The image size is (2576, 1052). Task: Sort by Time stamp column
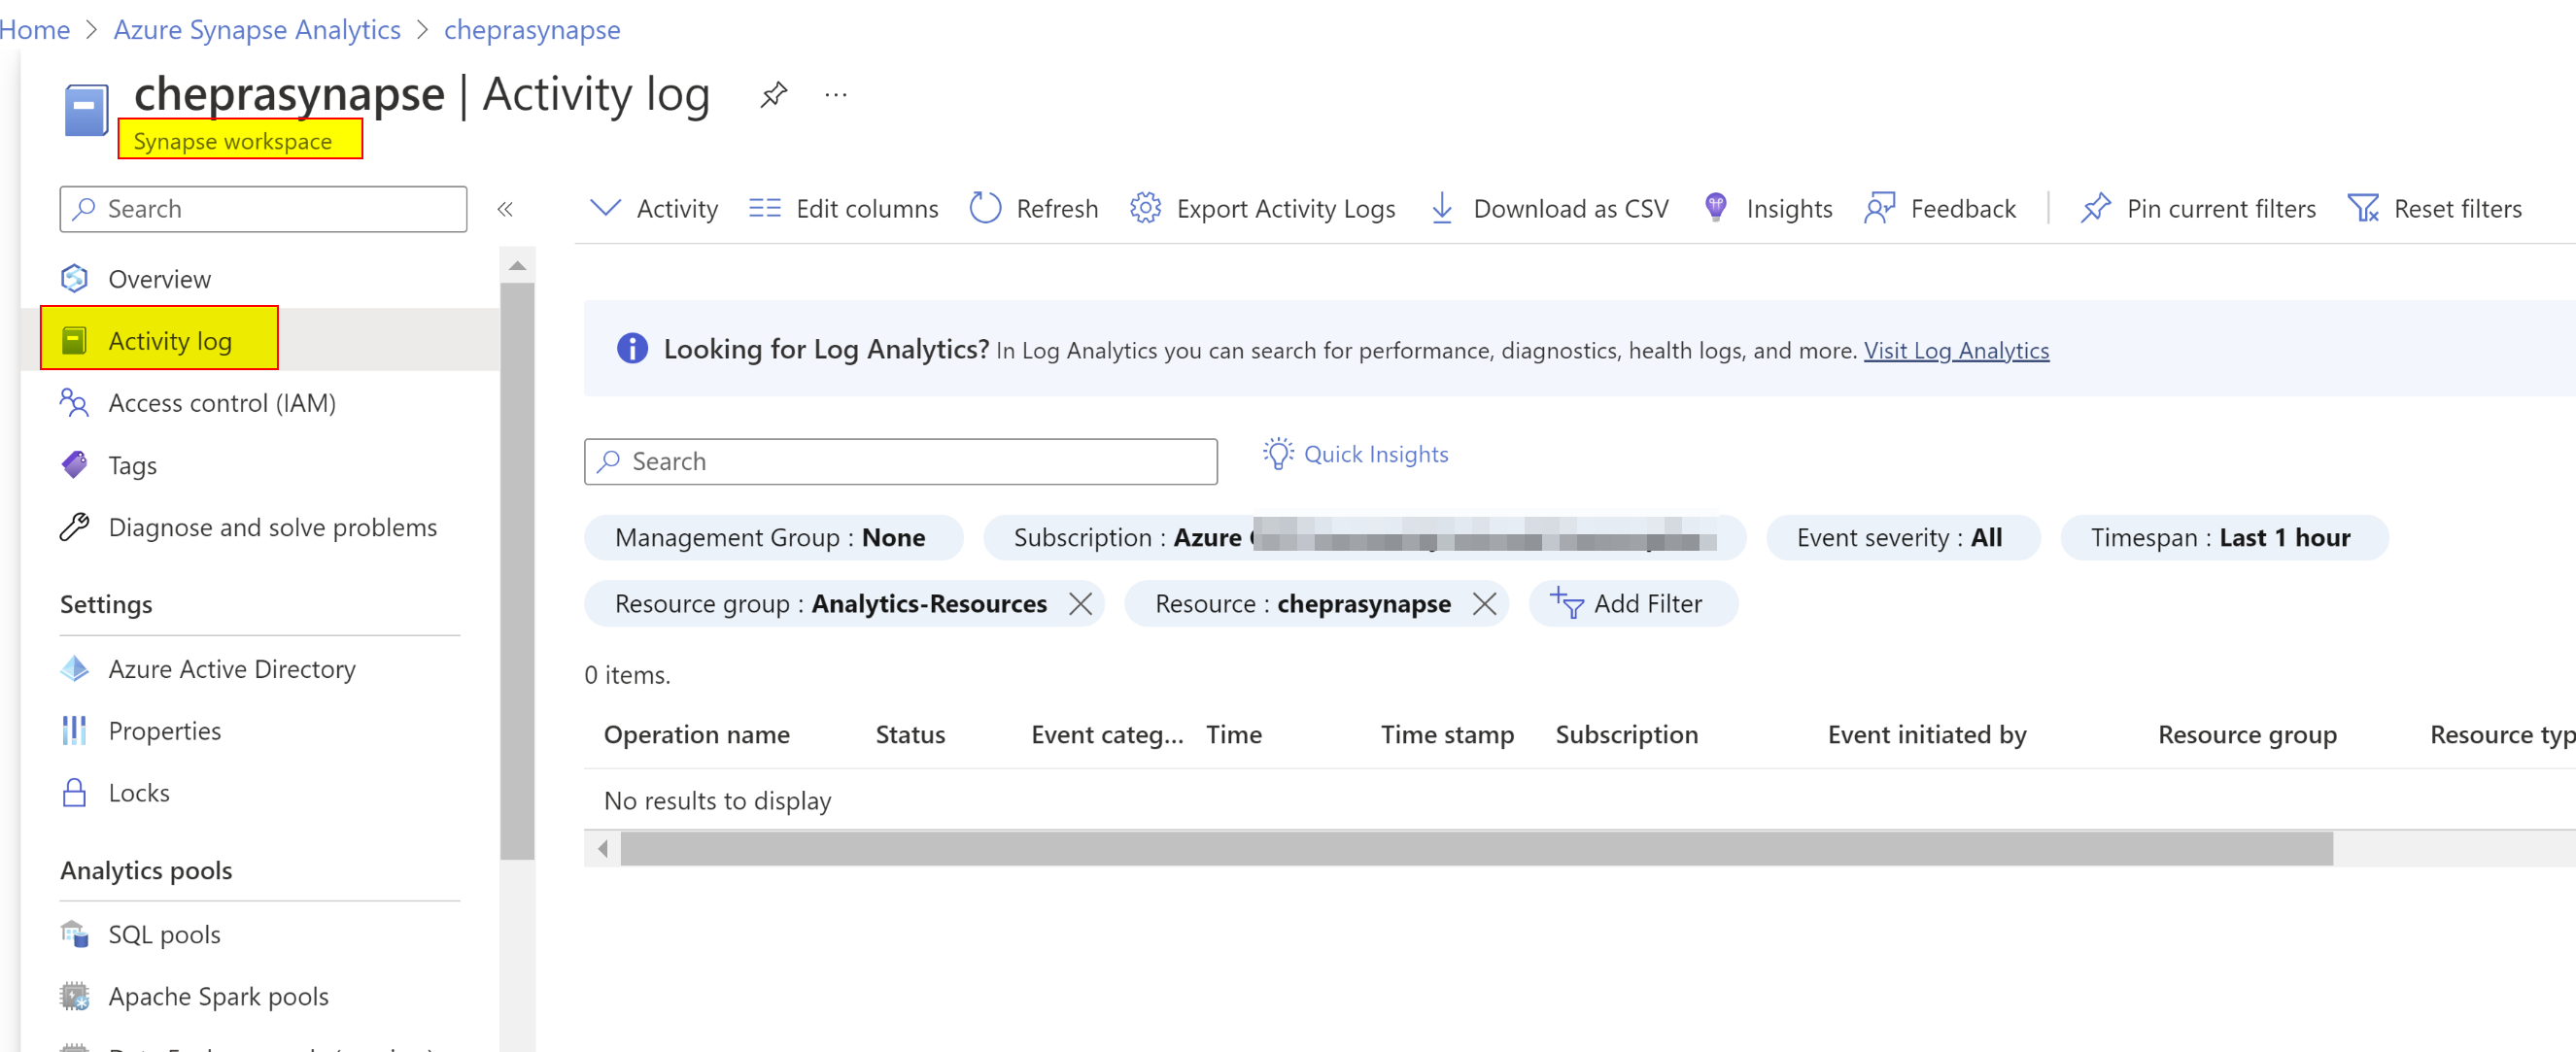tap(1447, 735)
